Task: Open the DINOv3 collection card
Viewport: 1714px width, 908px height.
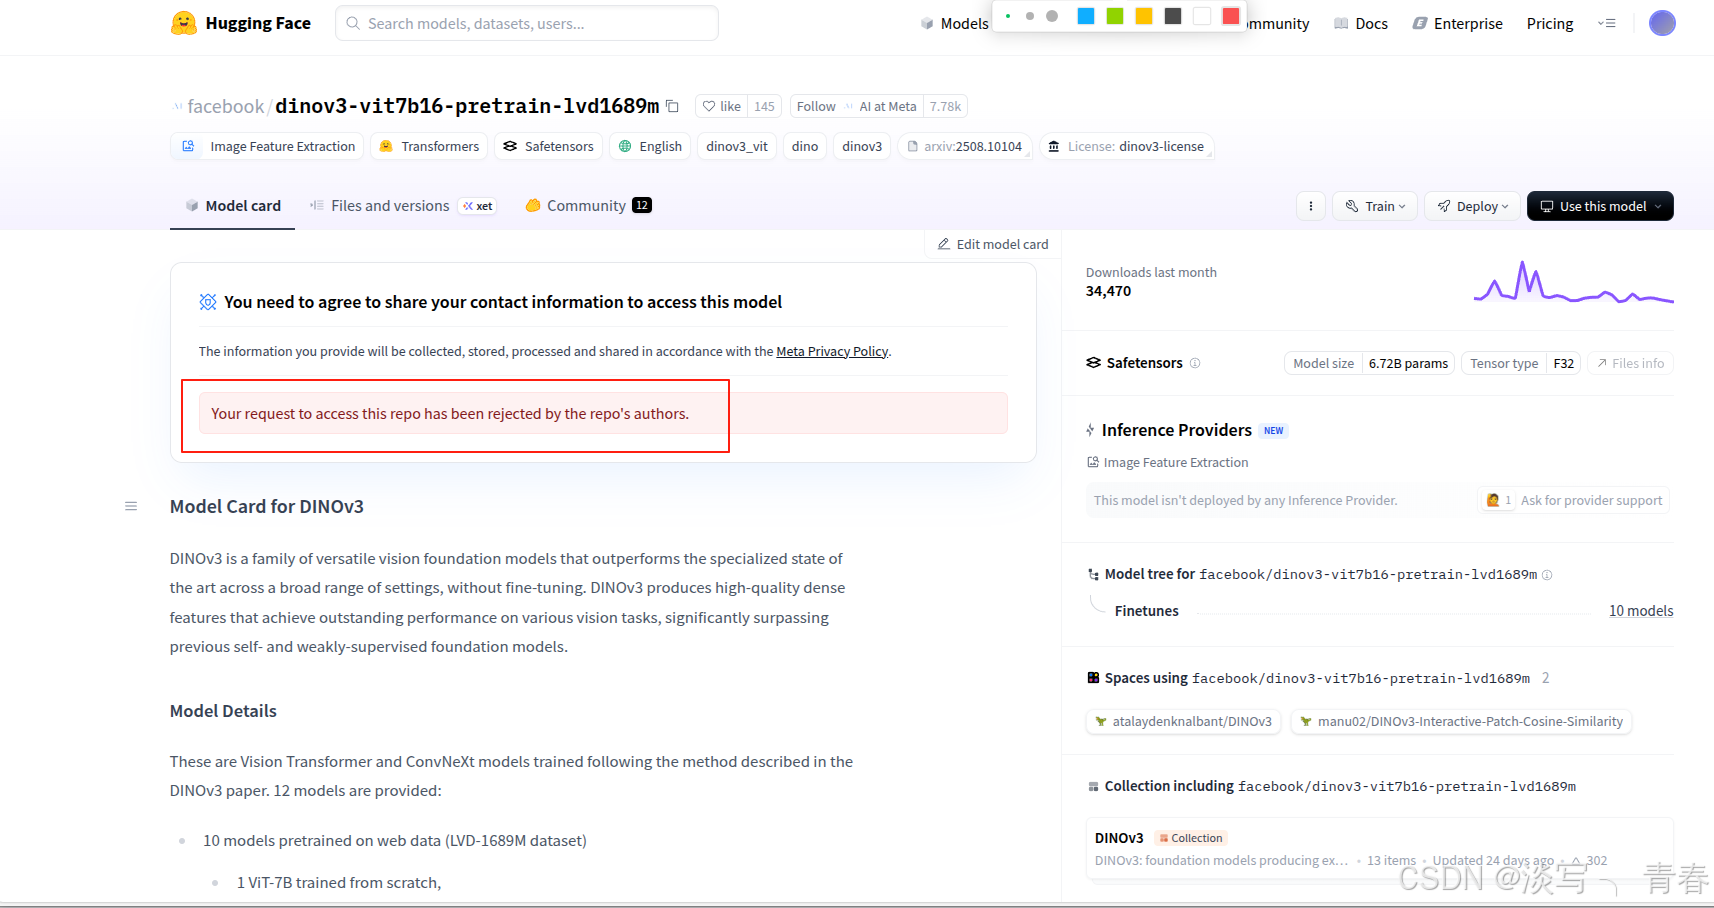Action: [x=1379, y=848]
